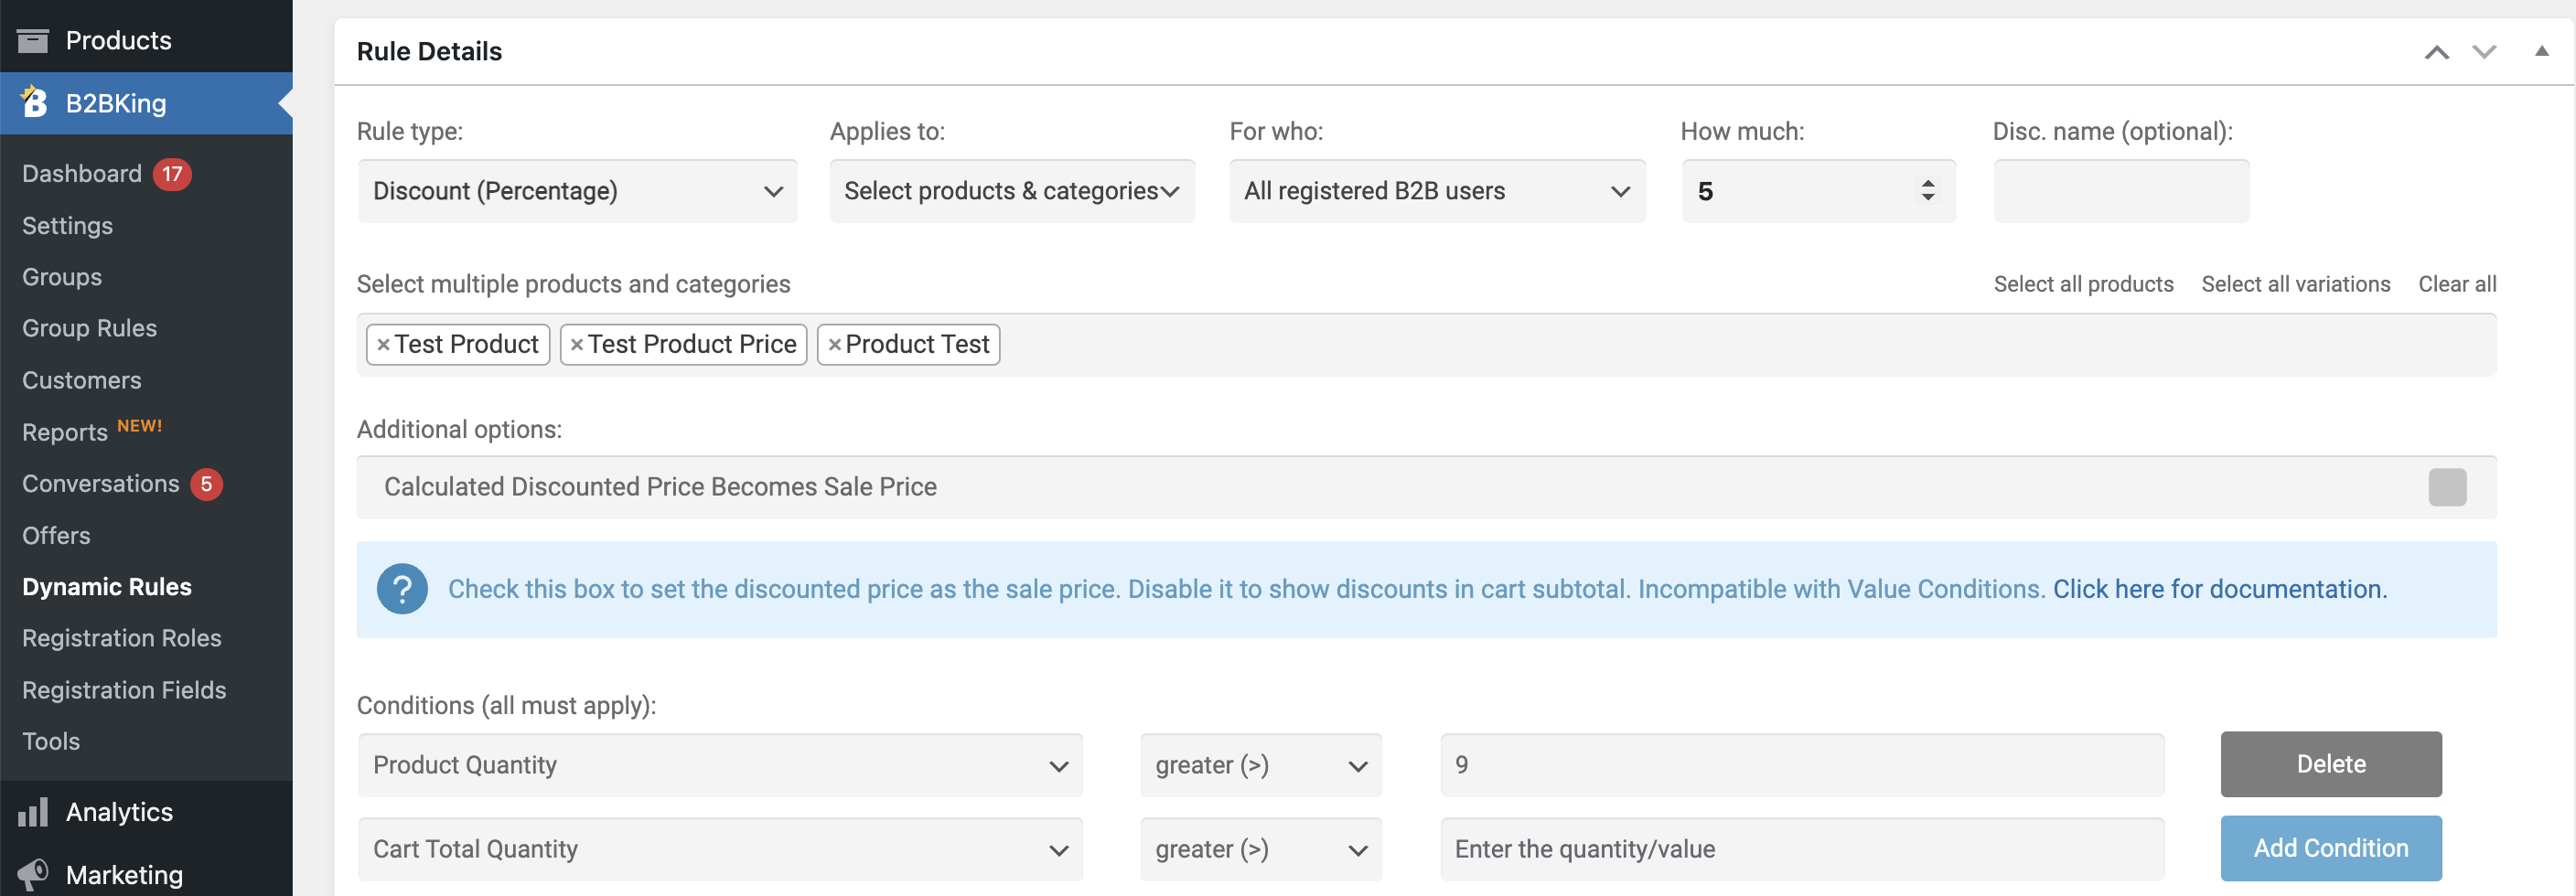Focus the Enter the quantity/value field
Image resolution: width=2576 pixels, height=896 pixels.
pos(1801,849)
